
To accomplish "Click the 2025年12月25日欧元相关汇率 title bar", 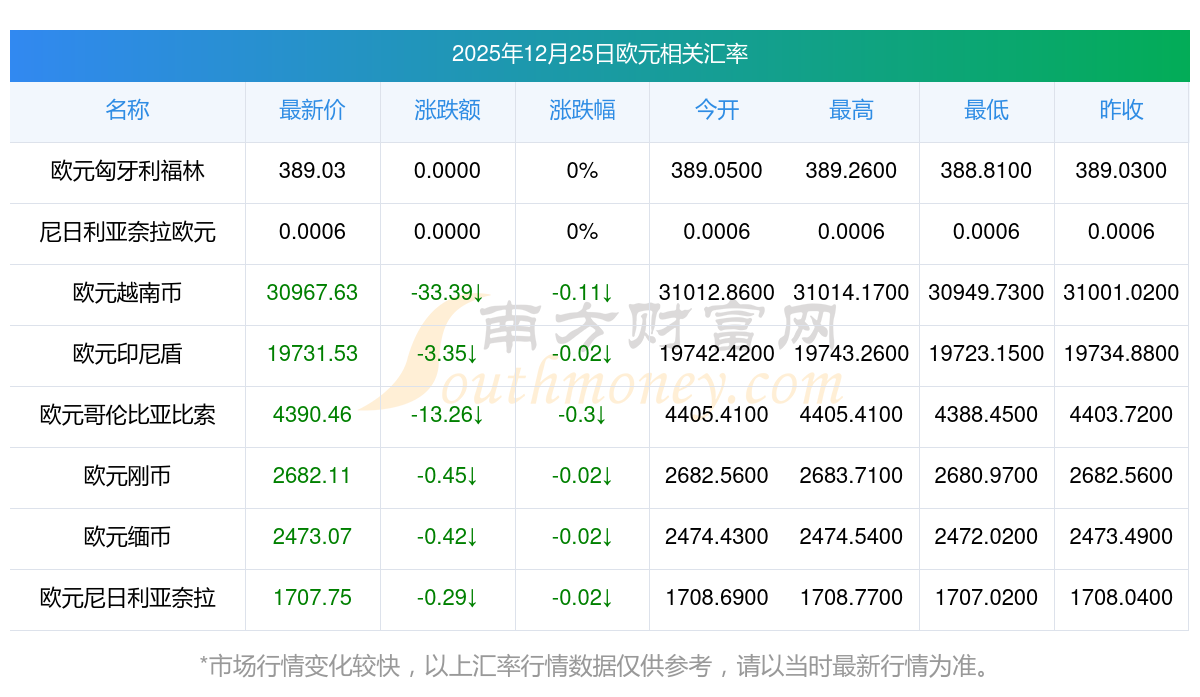I will point(600,54).
